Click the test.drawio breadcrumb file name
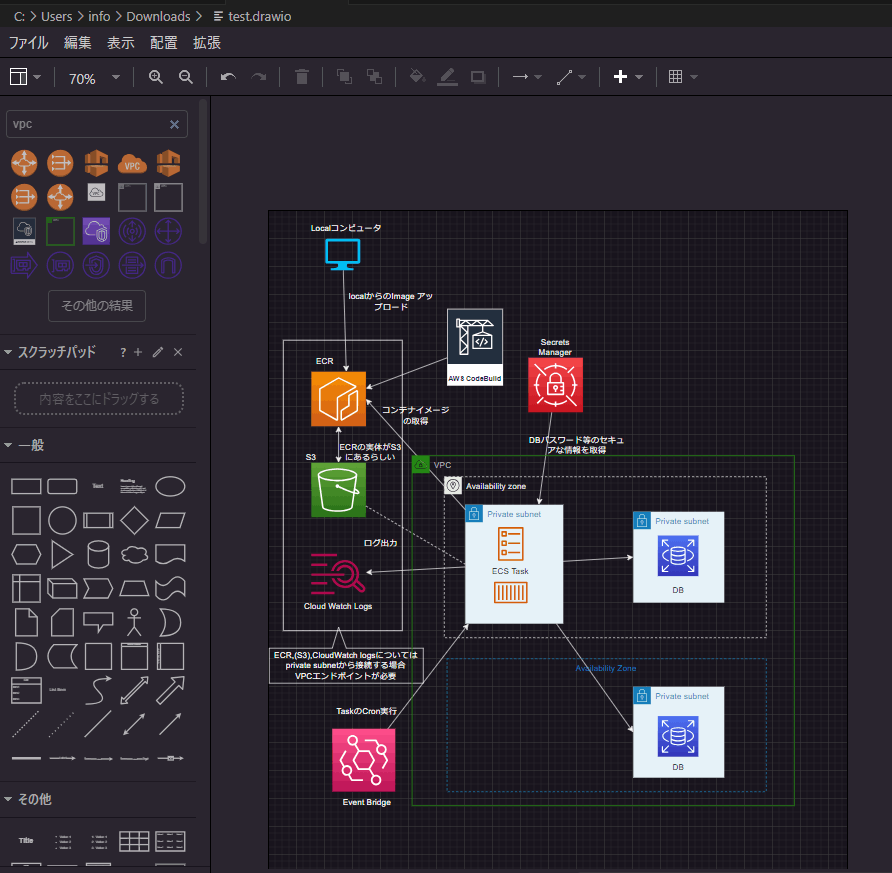892x873 pixels. tap(259, 16)
